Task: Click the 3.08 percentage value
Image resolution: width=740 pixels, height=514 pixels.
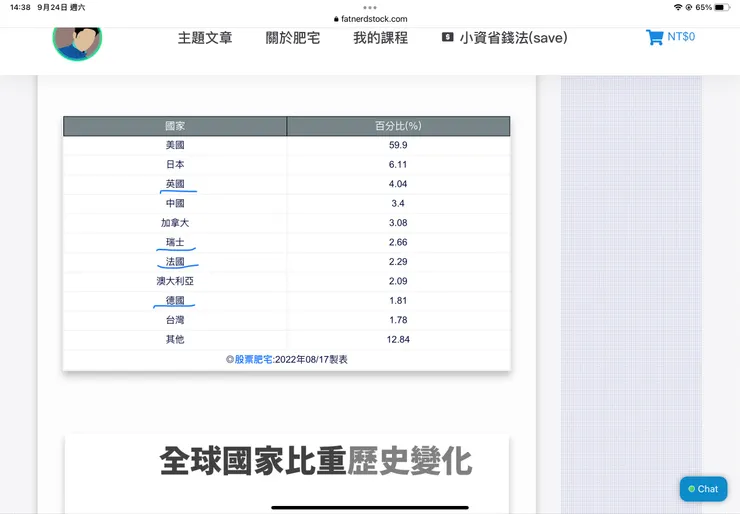Action: point(398,223)
